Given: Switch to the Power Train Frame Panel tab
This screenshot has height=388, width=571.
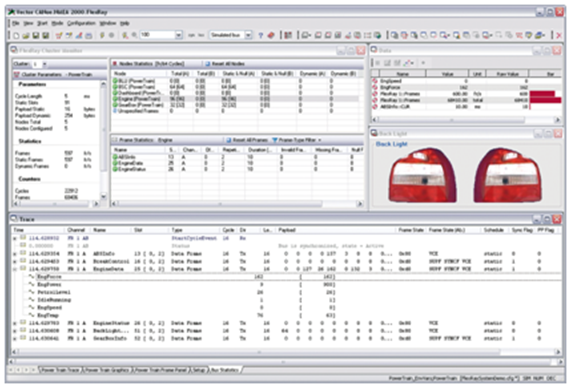Looking at the screenshot, I should pos(161,370).
